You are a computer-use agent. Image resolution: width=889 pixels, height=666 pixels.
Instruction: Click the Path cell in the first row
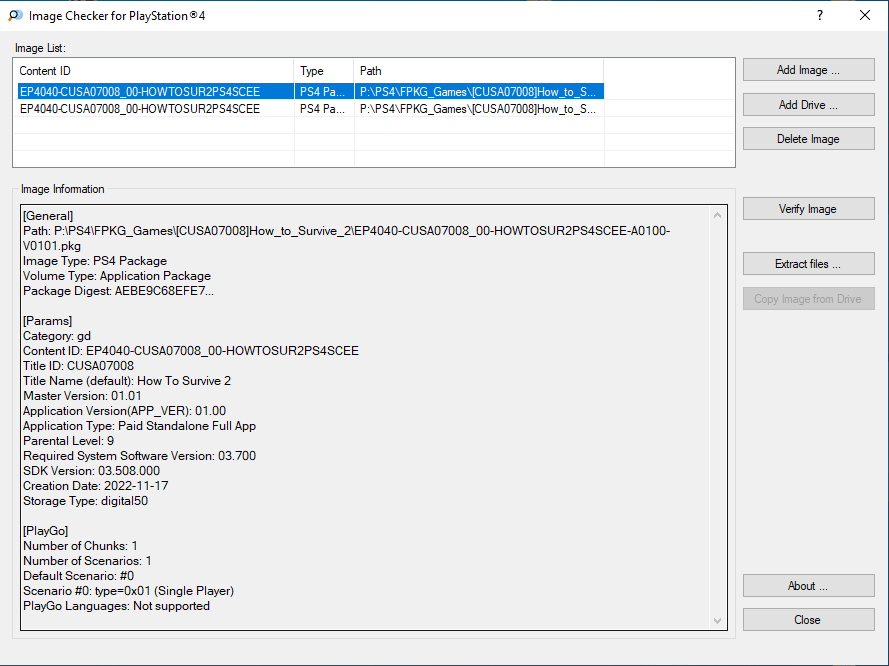tap(479, 91)
